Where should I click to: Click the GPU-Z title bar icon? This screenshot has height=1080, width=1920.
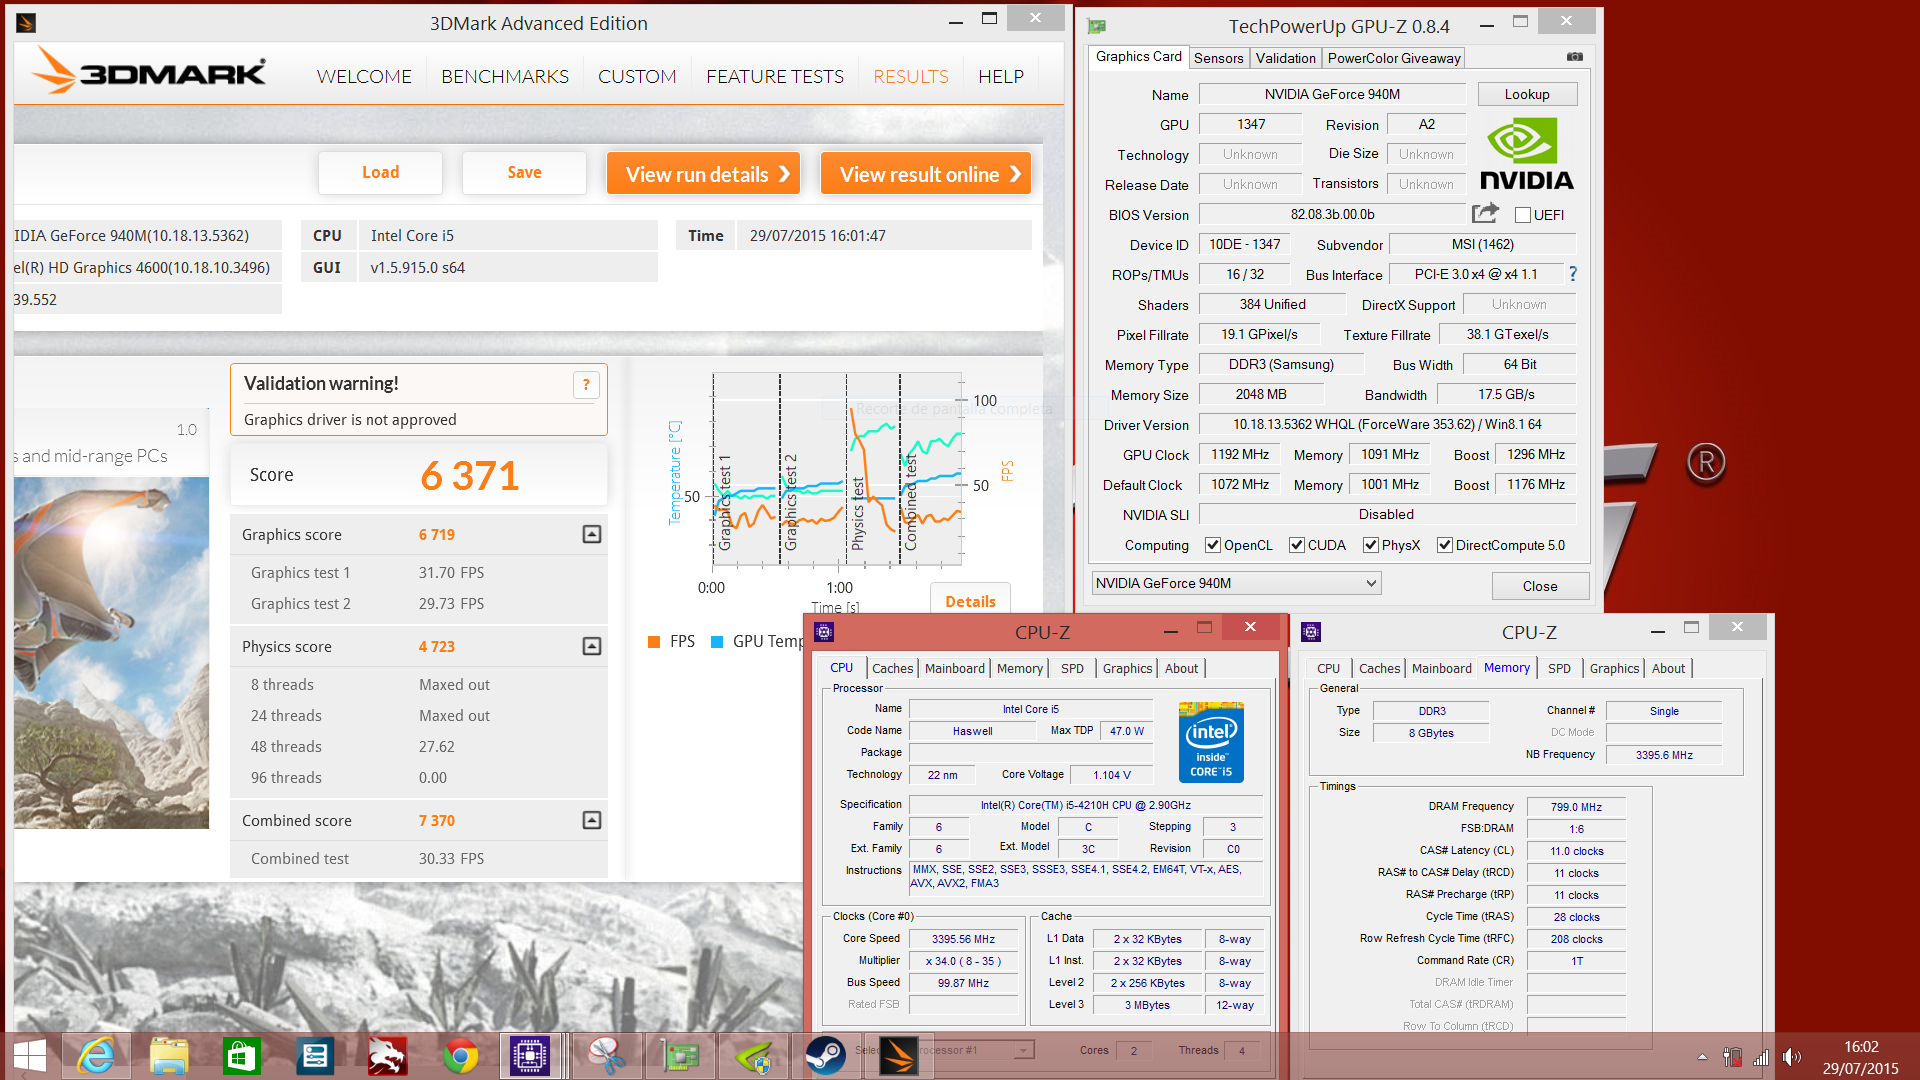1097,26
